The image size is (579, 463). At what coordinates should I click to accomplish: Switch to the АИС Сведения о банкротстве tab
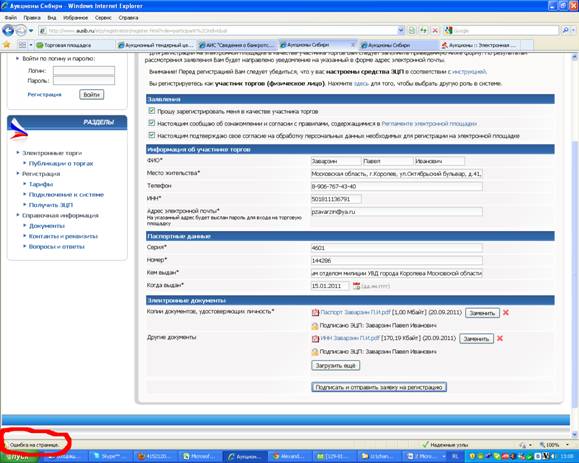[x=237, y=45]
